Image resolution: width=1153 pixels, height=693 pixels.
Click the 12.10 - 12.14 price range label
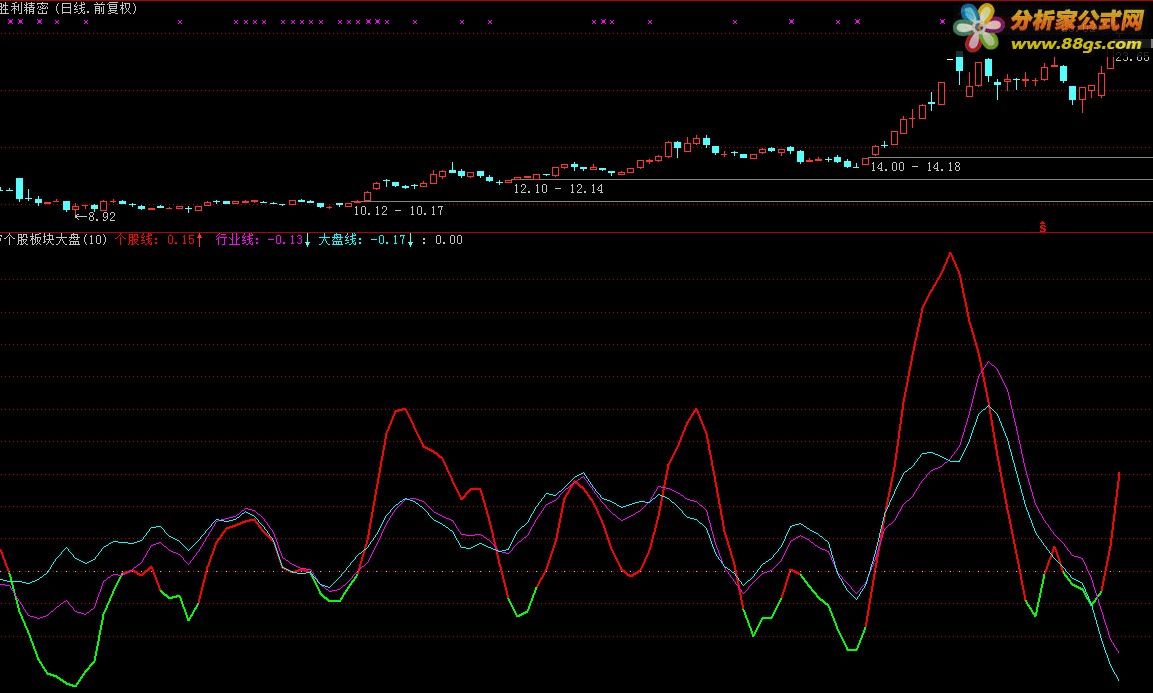[558, 189]
